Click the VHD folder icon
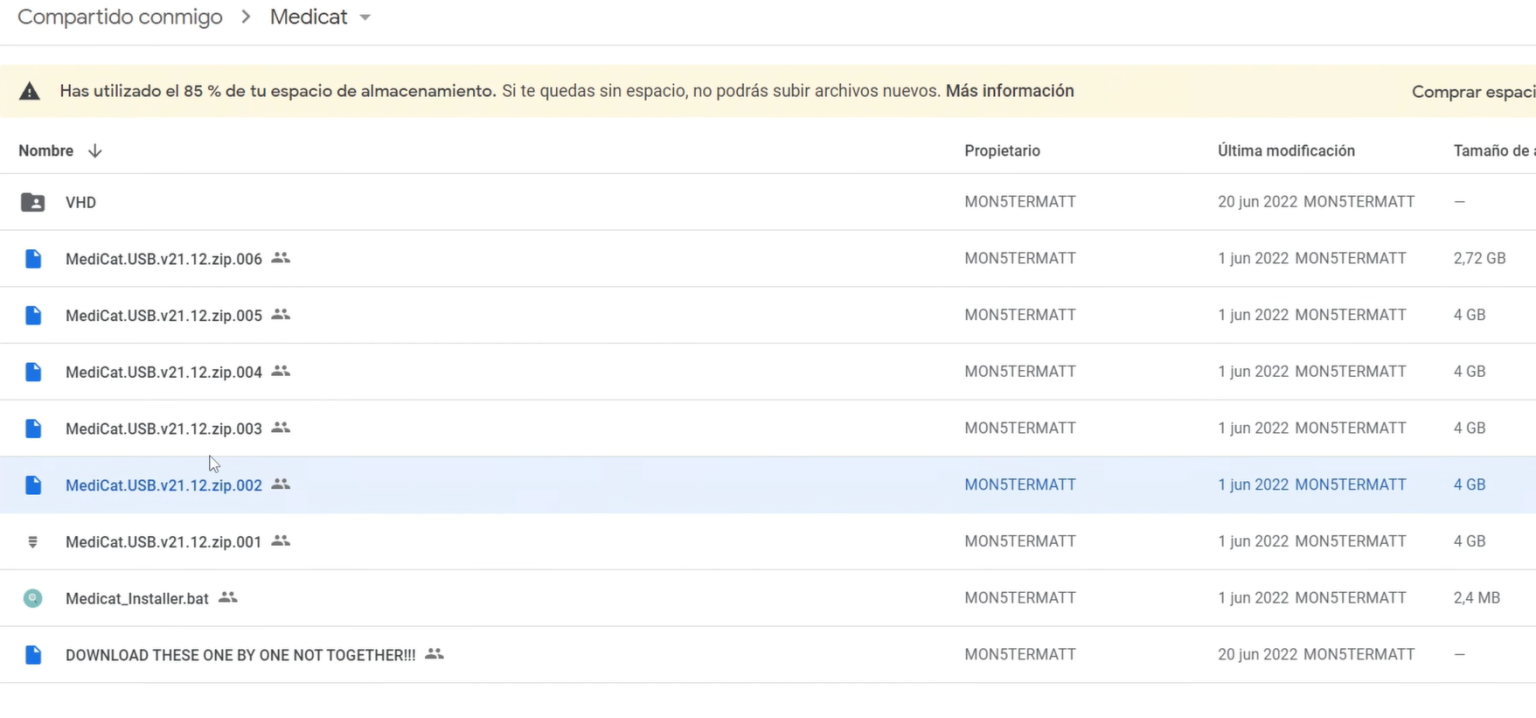Screen dimensions: 1536x718 [31, 202]
